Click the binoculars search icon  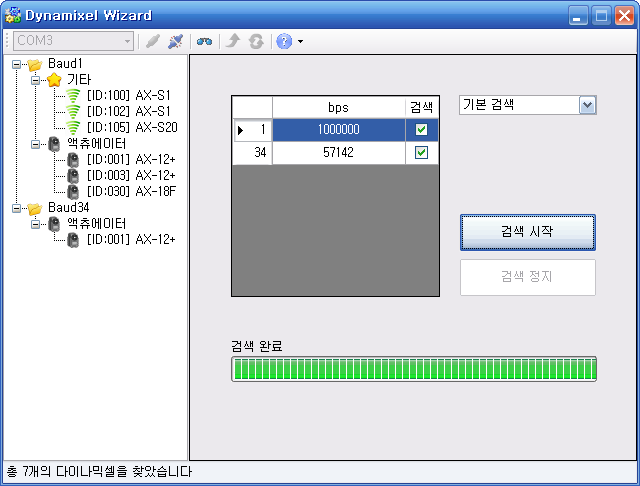[204, 41]
